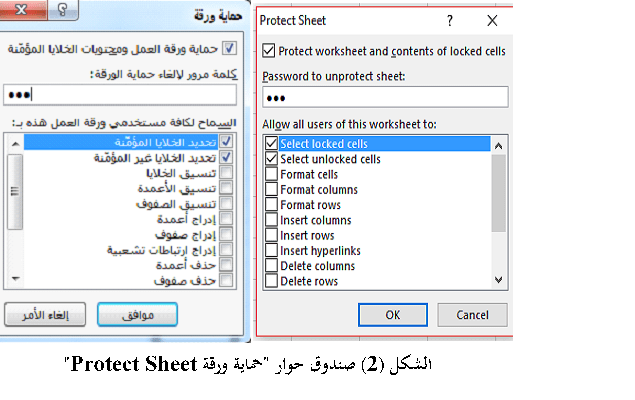Check 'Delete columns' in permissions list
The width and height of the screenshot is (635, 400).
pos(271,266)
